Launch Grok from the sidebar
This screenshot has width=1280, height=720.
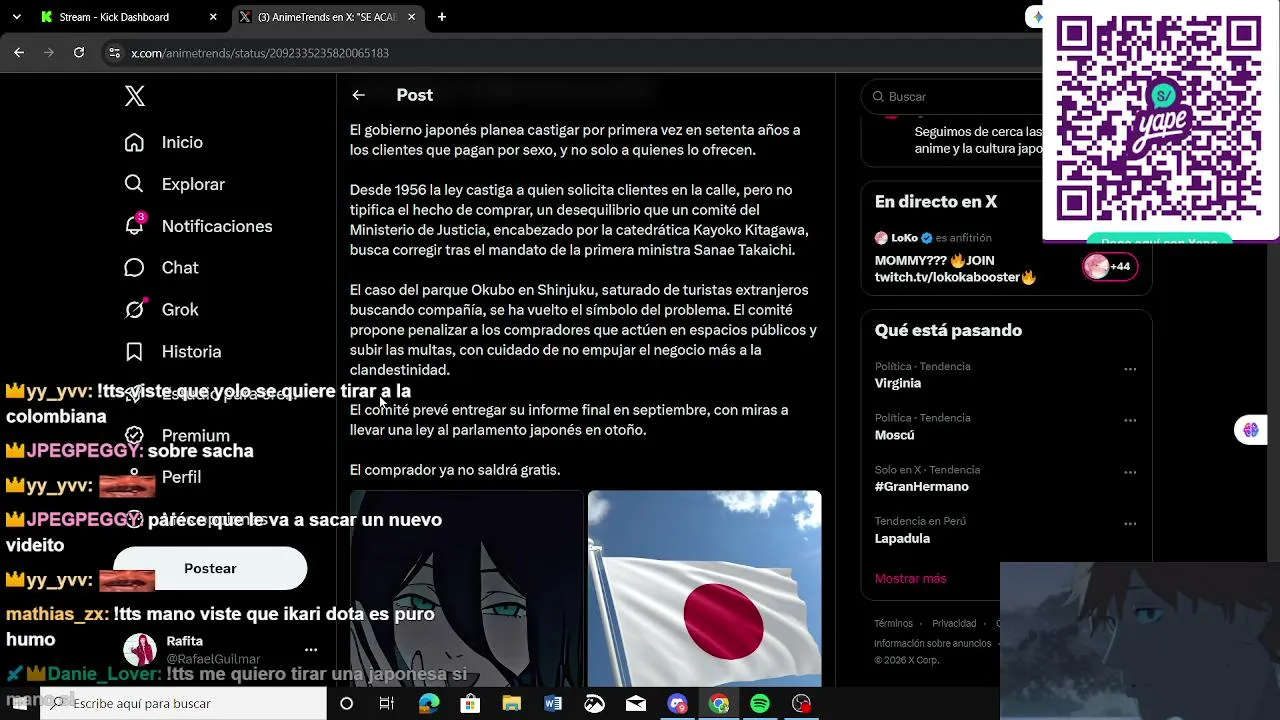(x=161, y=310)
